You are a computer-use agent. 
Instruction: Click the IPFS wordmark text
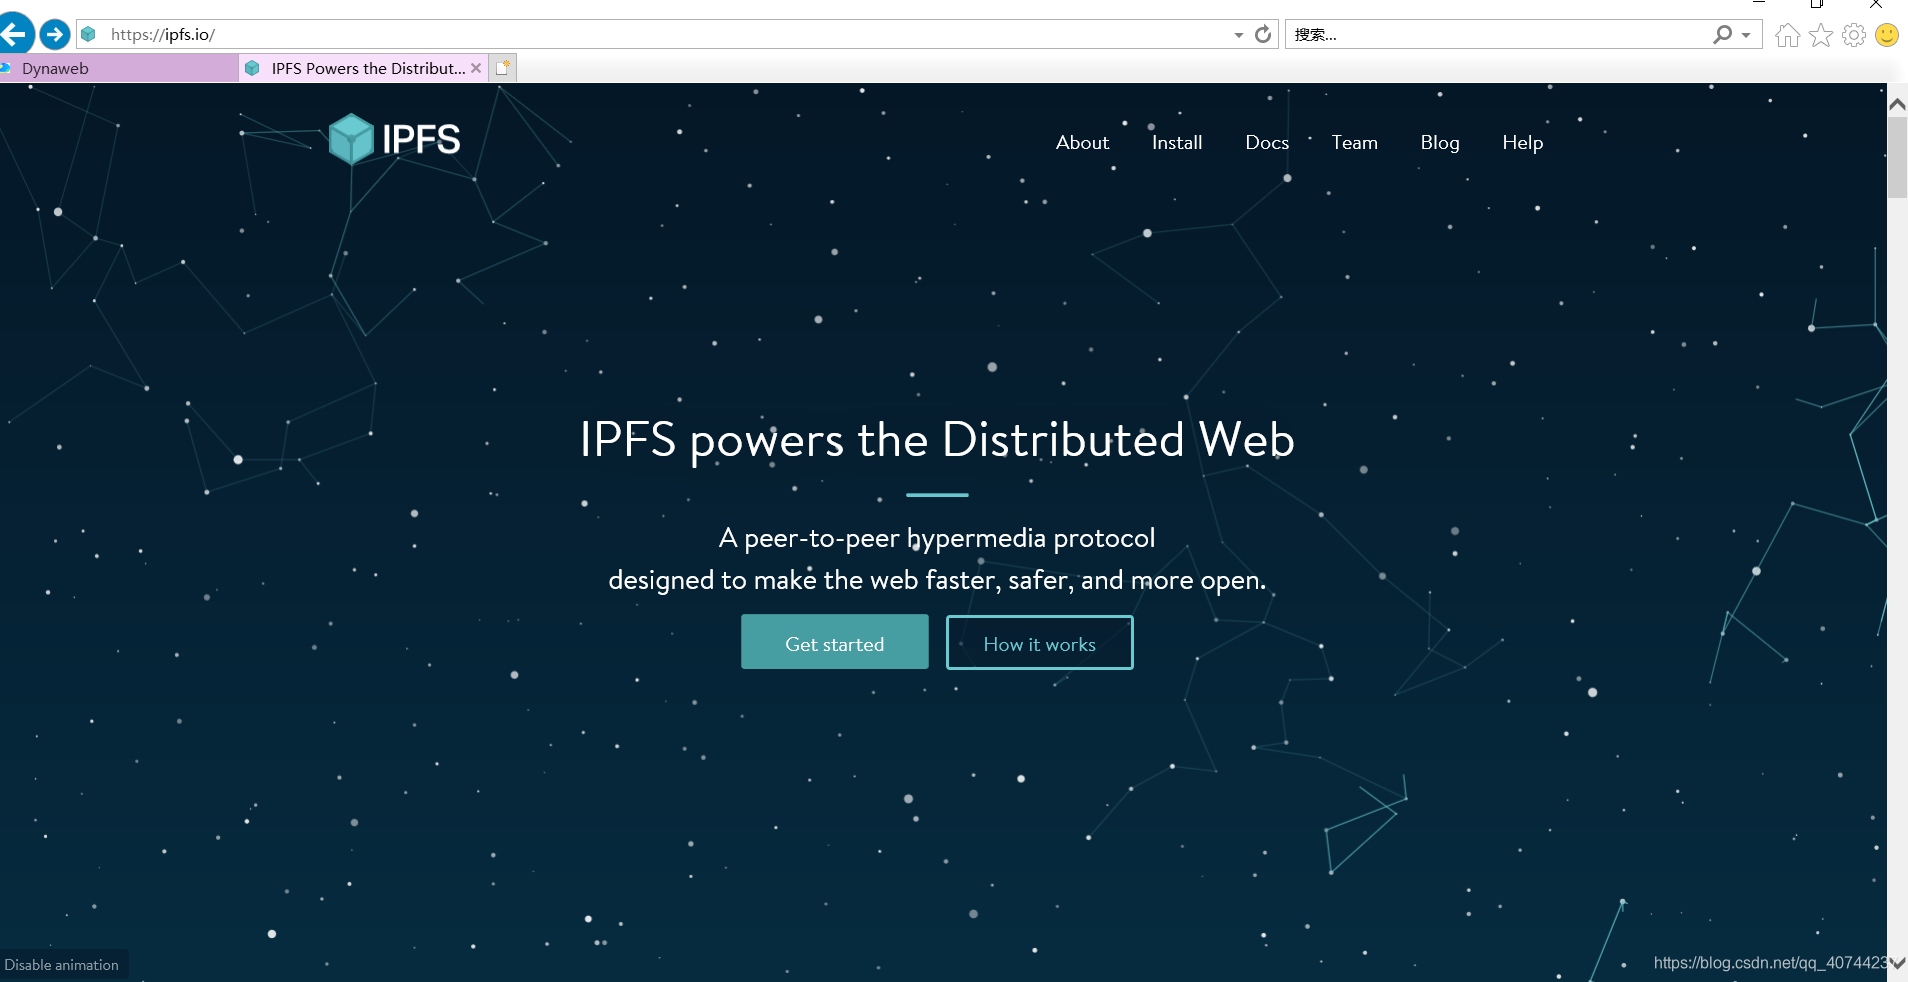(421, 139)
